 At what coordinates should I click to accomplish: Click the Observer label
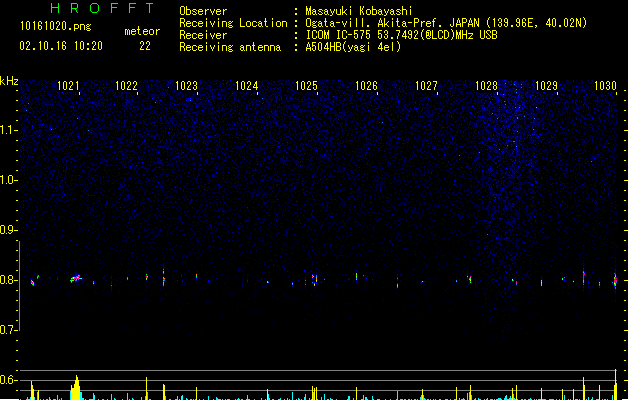(x=203, y=11)
